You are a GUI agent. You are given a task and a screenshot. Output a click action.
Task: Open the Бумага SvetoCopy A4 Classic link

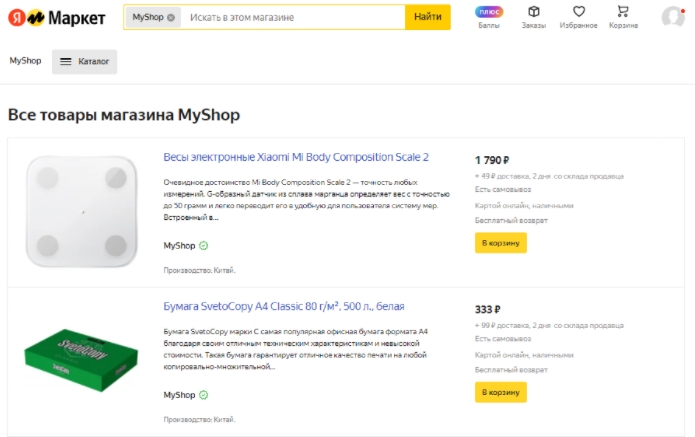coord(284,306)
